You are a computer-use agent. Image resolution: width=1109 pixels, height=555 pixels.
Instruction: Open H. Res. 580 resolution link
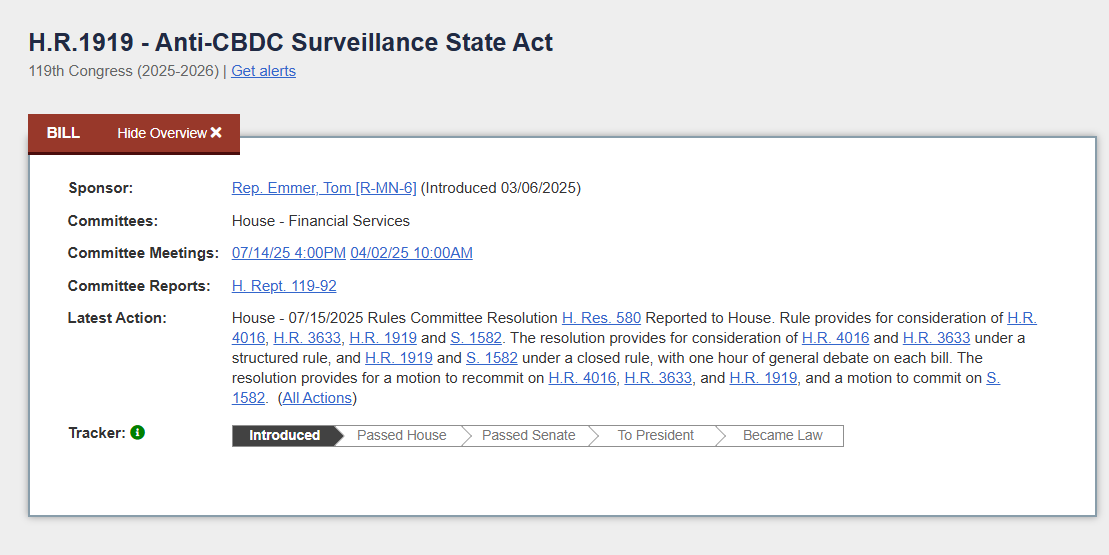point(601,318)
